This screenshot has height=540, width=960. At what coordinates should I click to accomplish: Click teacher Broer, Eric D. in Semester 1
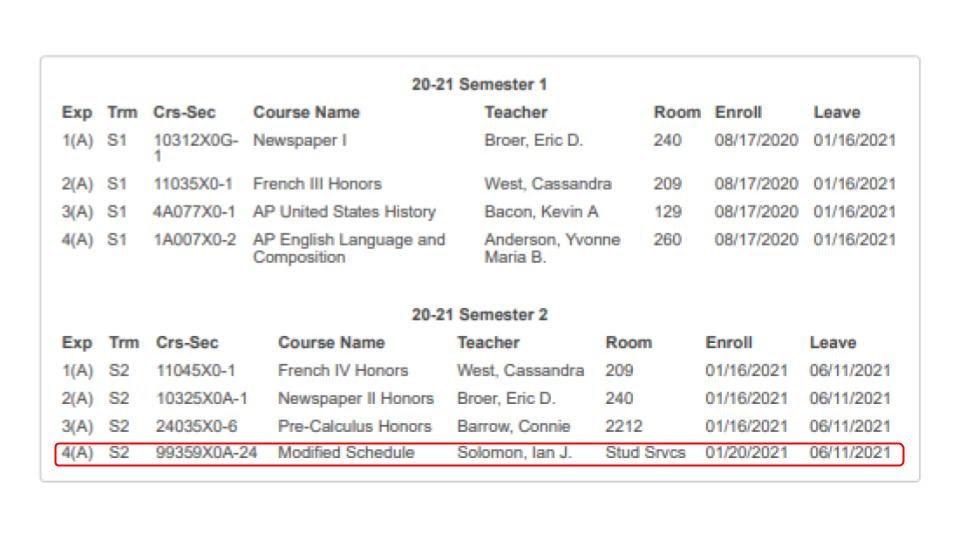[x=533, y=140]
